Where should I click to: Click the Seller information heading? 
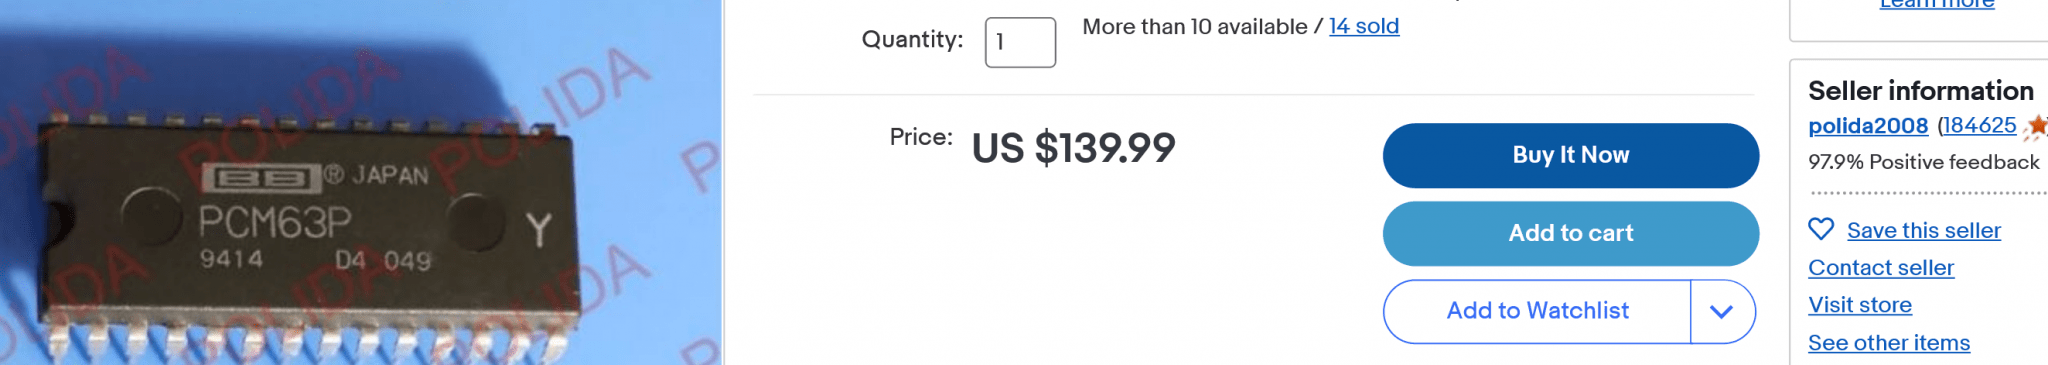pos(1921,91)
